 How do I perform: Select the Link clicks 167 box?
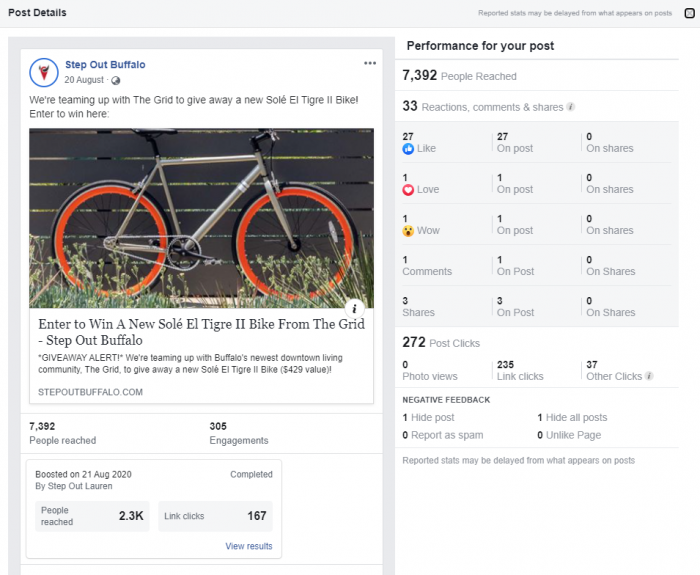[x=215, y=516]
